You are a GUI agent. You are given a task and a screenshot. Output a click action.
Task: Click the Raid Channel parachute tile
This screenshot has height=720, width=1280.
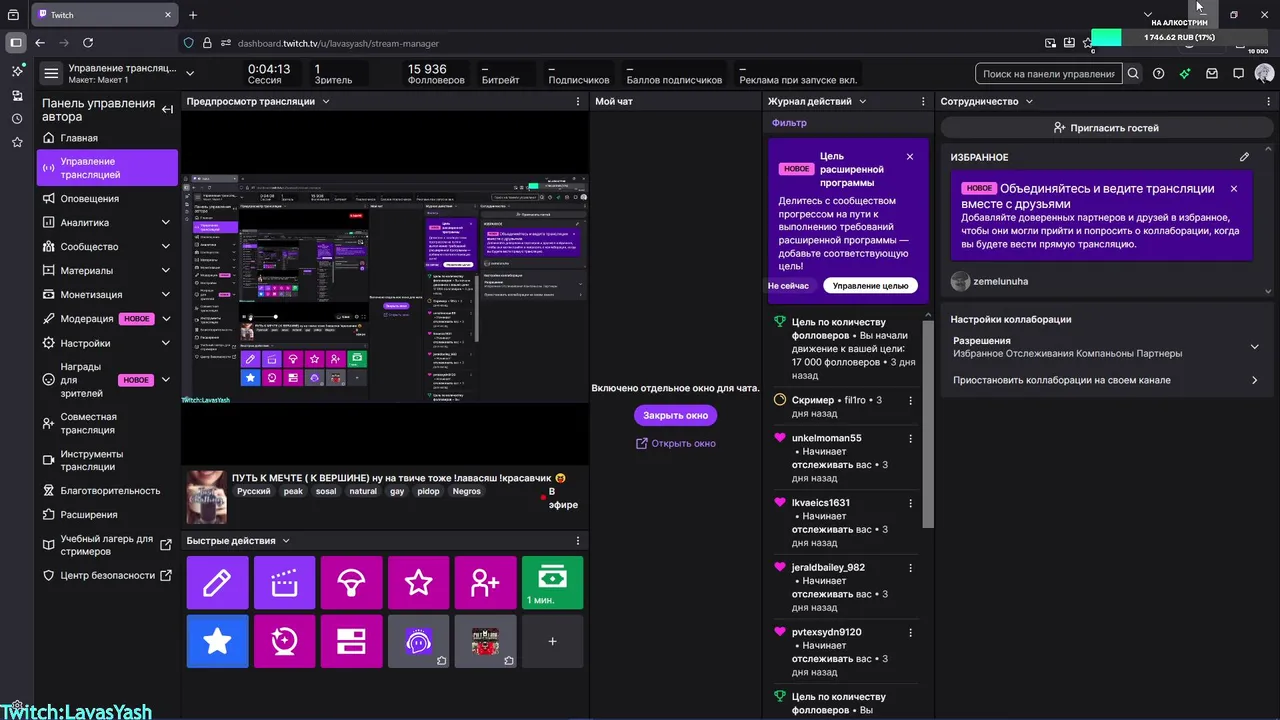click(351, 583)
